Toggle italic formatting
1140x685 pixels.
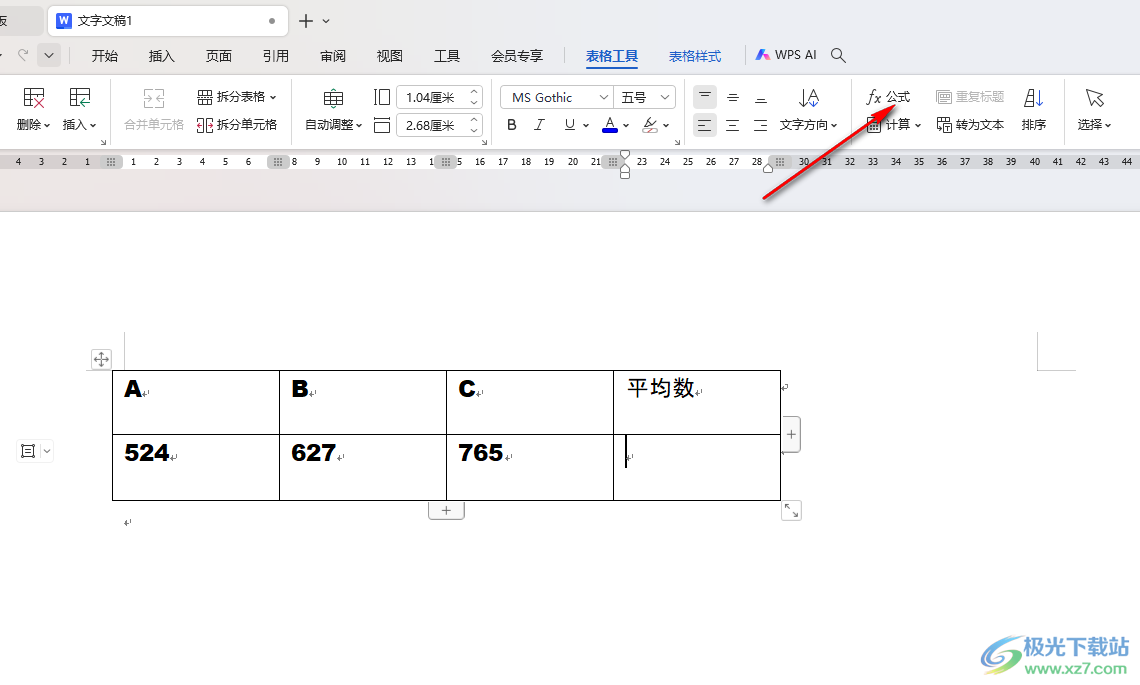click(539, 125)
